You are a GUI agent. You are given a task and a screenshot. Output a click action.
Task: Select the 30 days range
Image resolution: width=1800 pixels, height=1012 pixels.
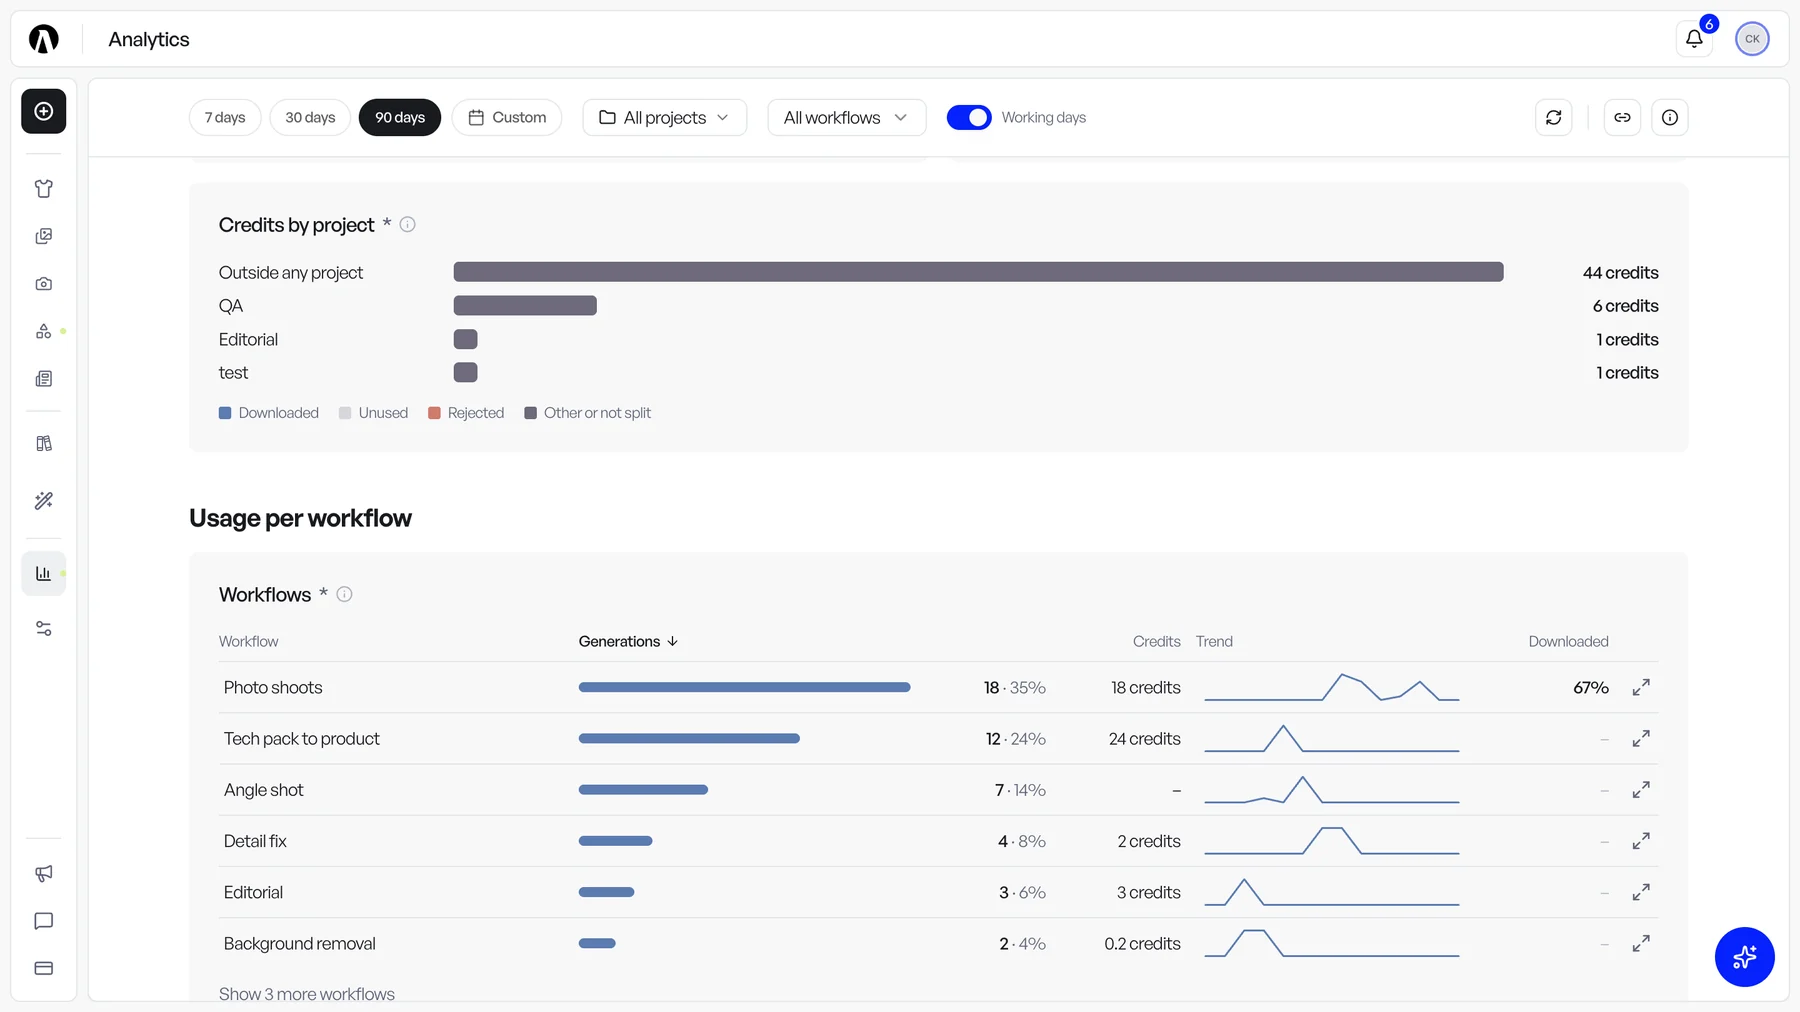coord(310,118)
